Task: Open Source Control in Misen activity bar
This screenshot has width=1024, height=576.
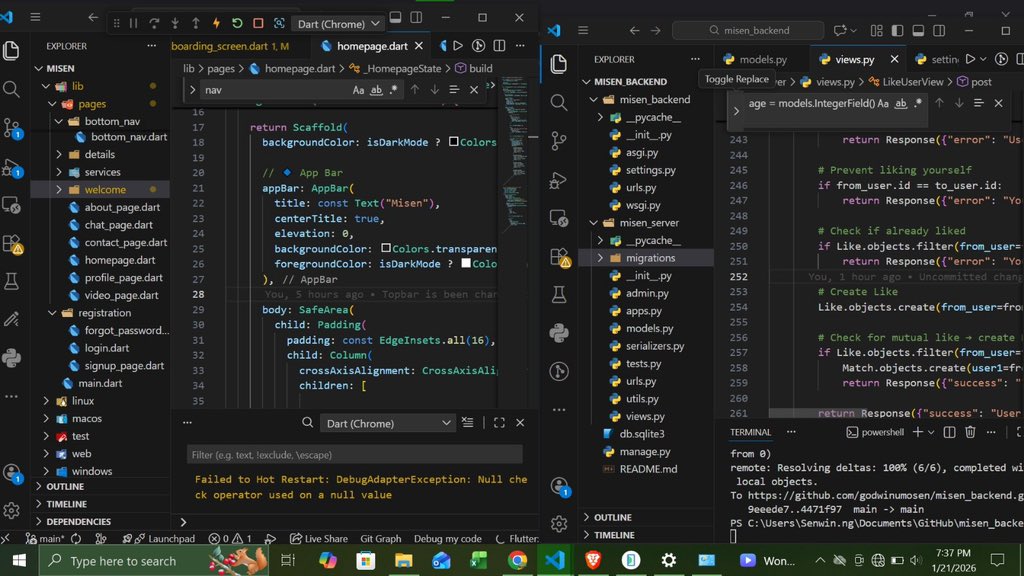Action: coord(11,127)
